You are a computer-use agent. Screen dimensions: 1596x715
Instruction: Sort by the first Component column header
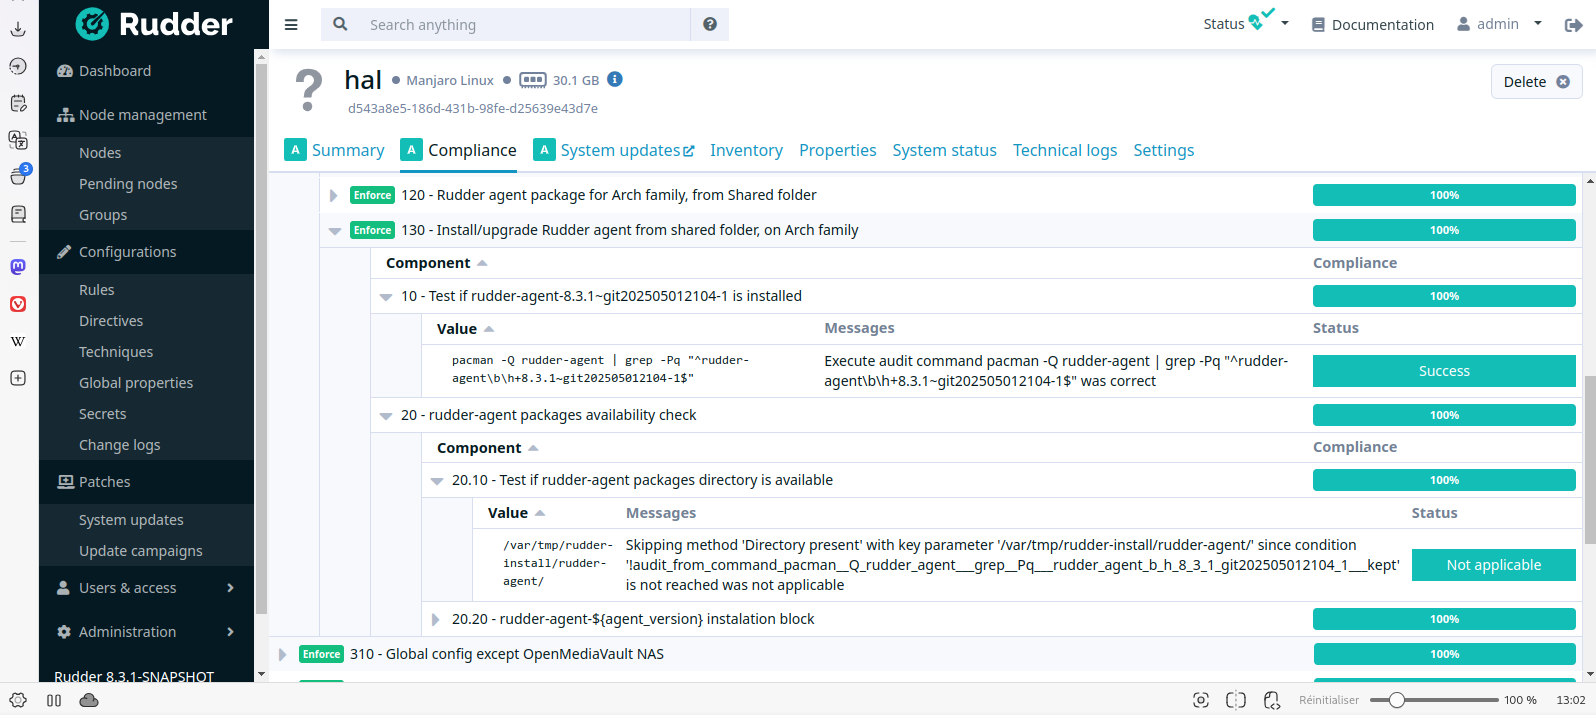click(436, 263)
